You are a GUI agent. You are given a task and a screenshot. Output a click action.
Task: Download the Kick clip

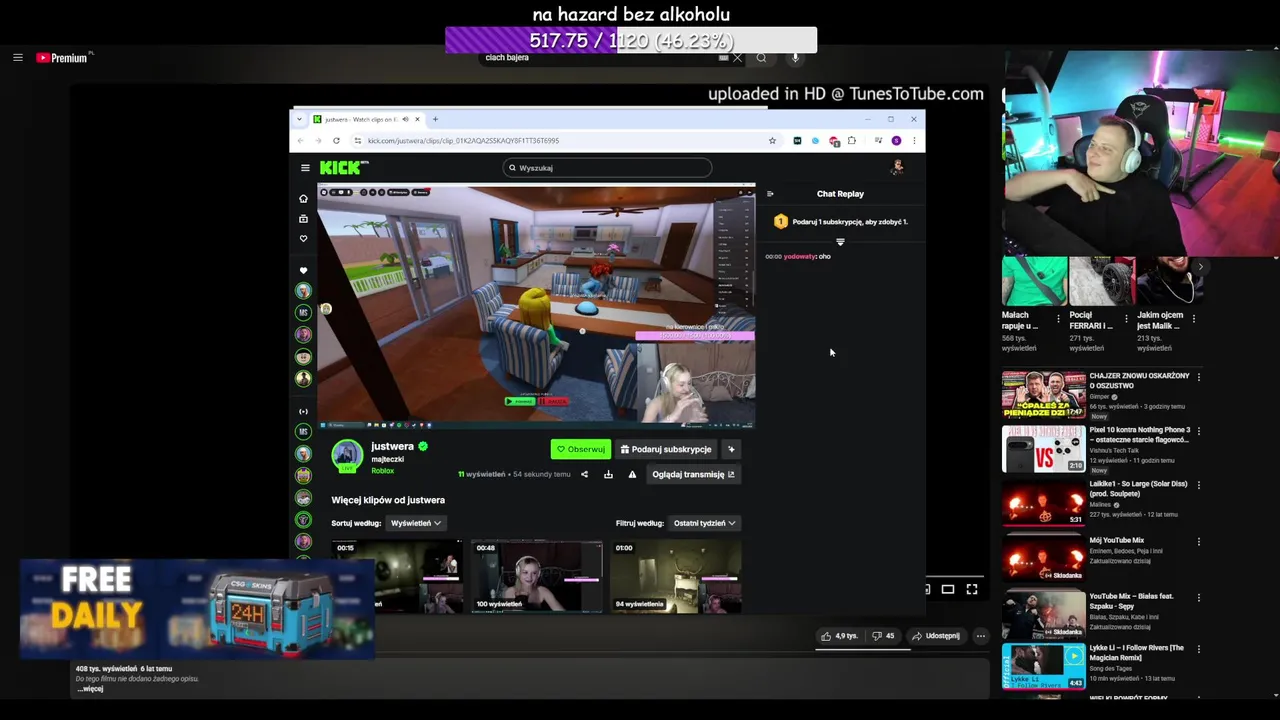coord(608,474)
